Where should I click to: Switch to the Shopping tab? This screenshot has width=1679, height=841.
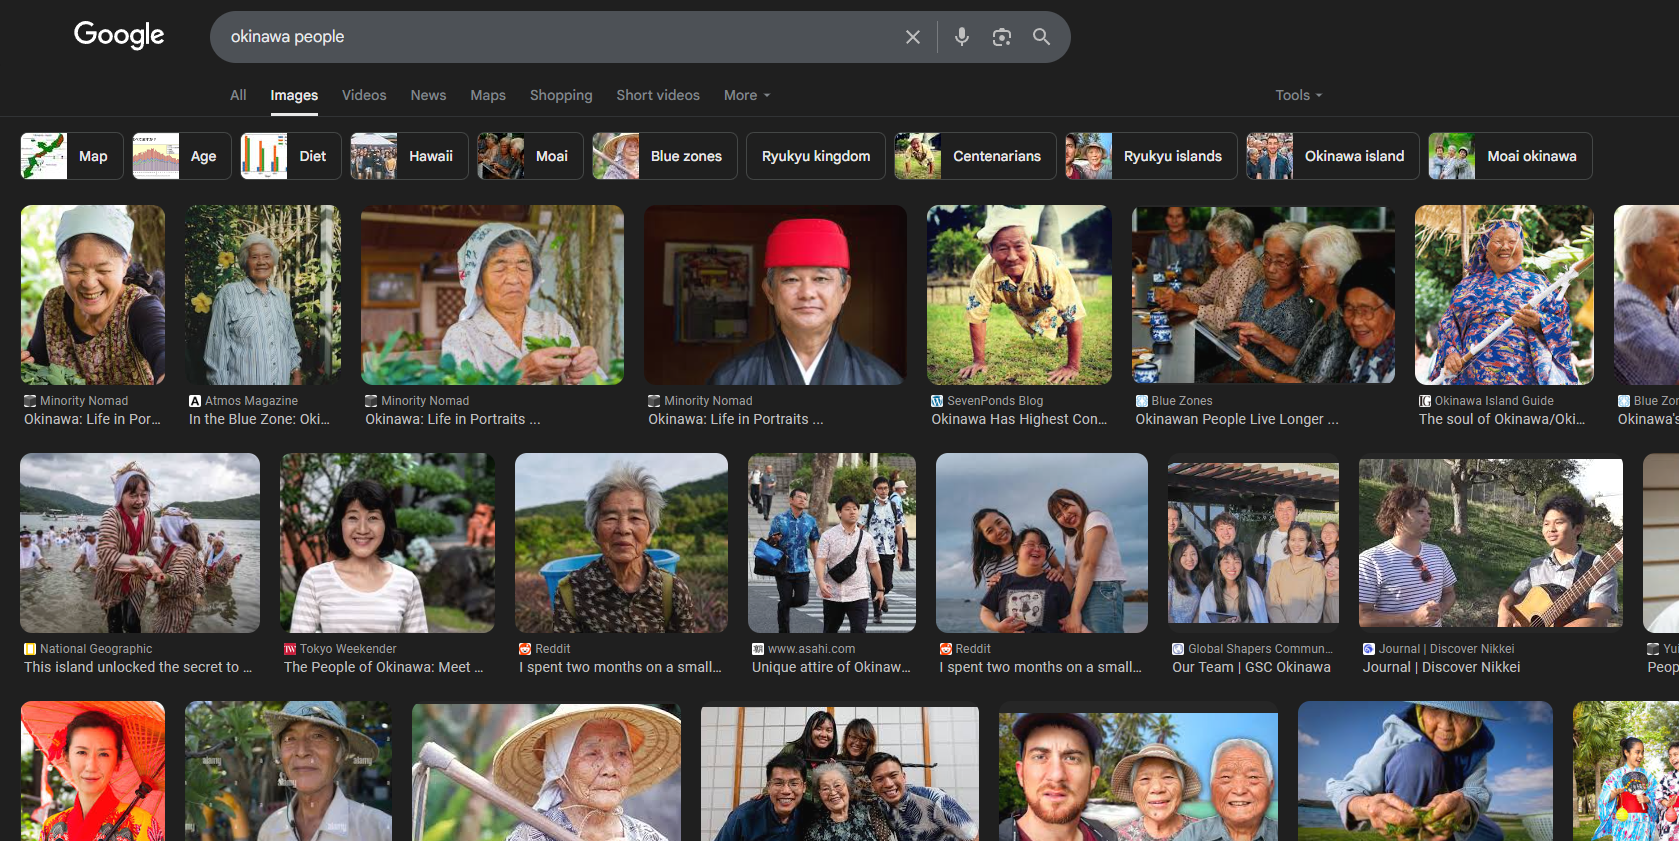point(561,95)
